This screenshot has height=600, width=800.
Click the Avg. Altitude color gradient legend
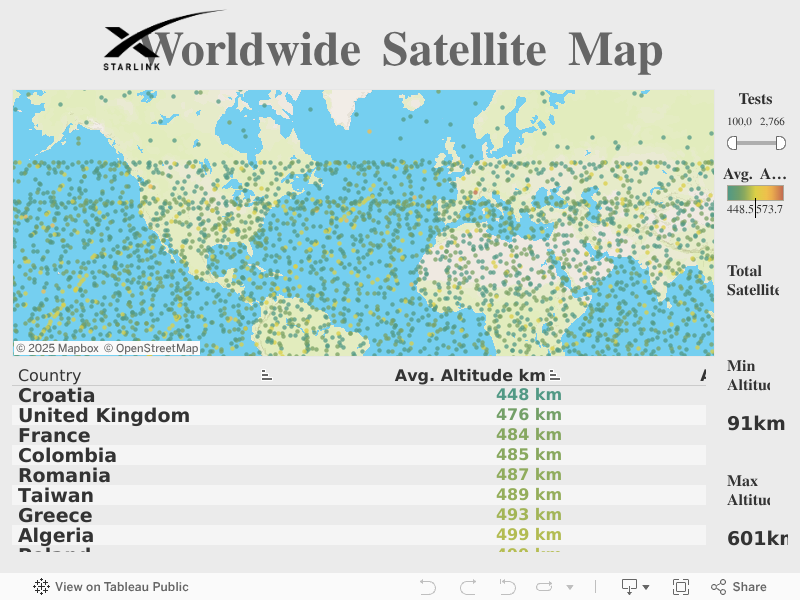tap(755, 193)
